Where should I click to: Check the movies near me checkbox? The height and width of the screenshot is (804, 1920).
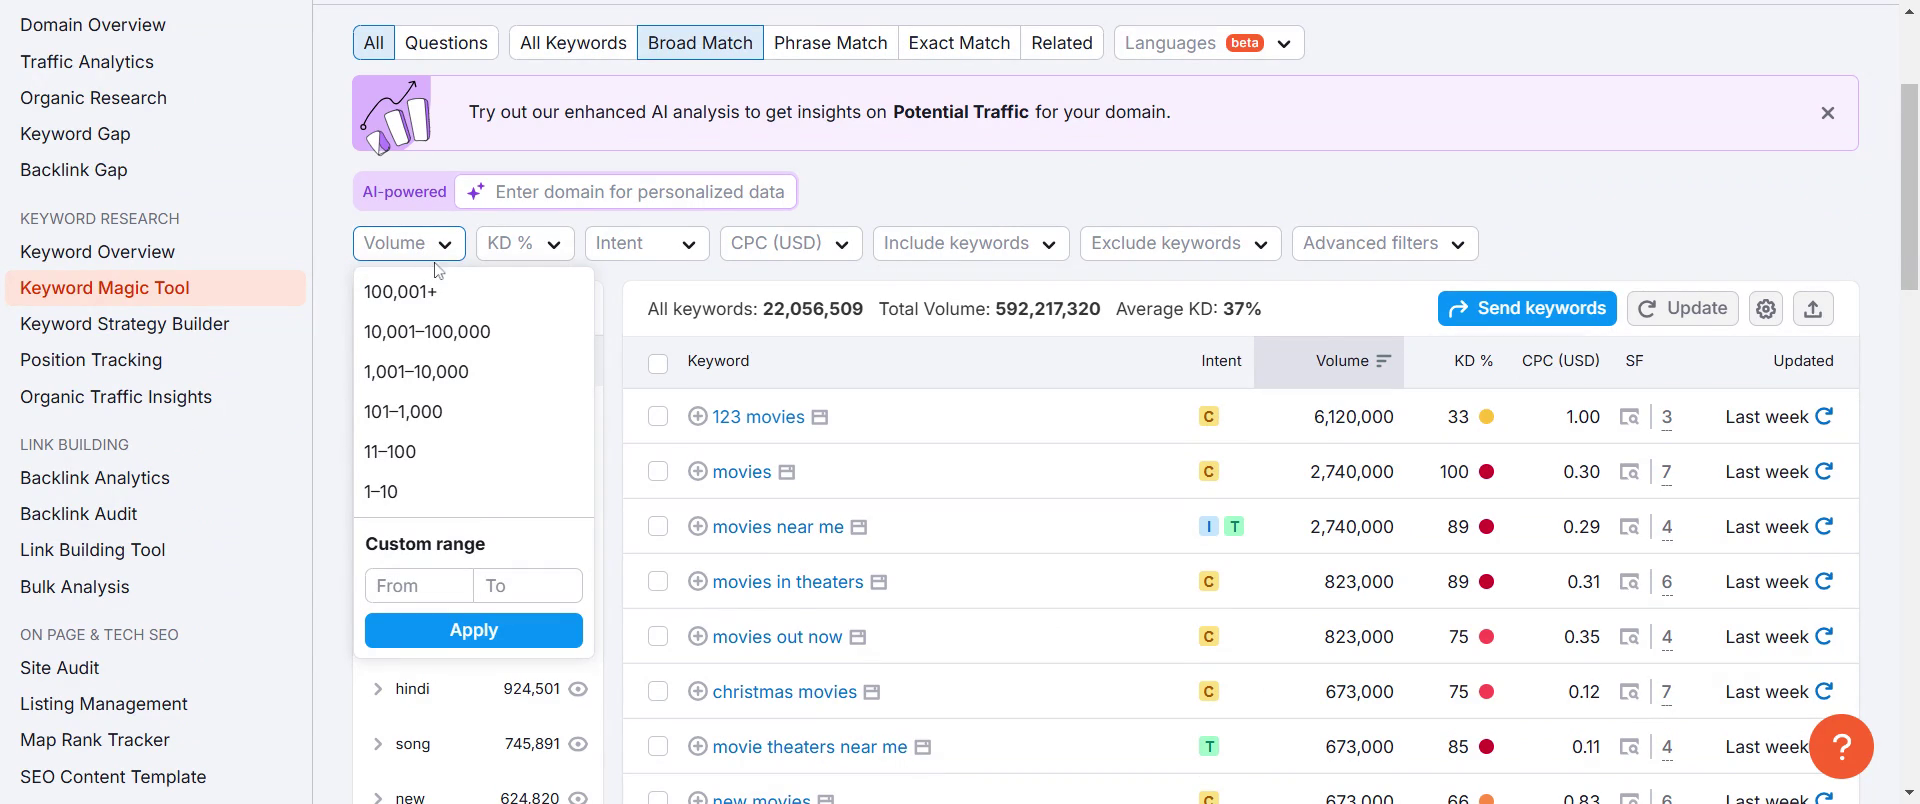[x=658, y=526]
